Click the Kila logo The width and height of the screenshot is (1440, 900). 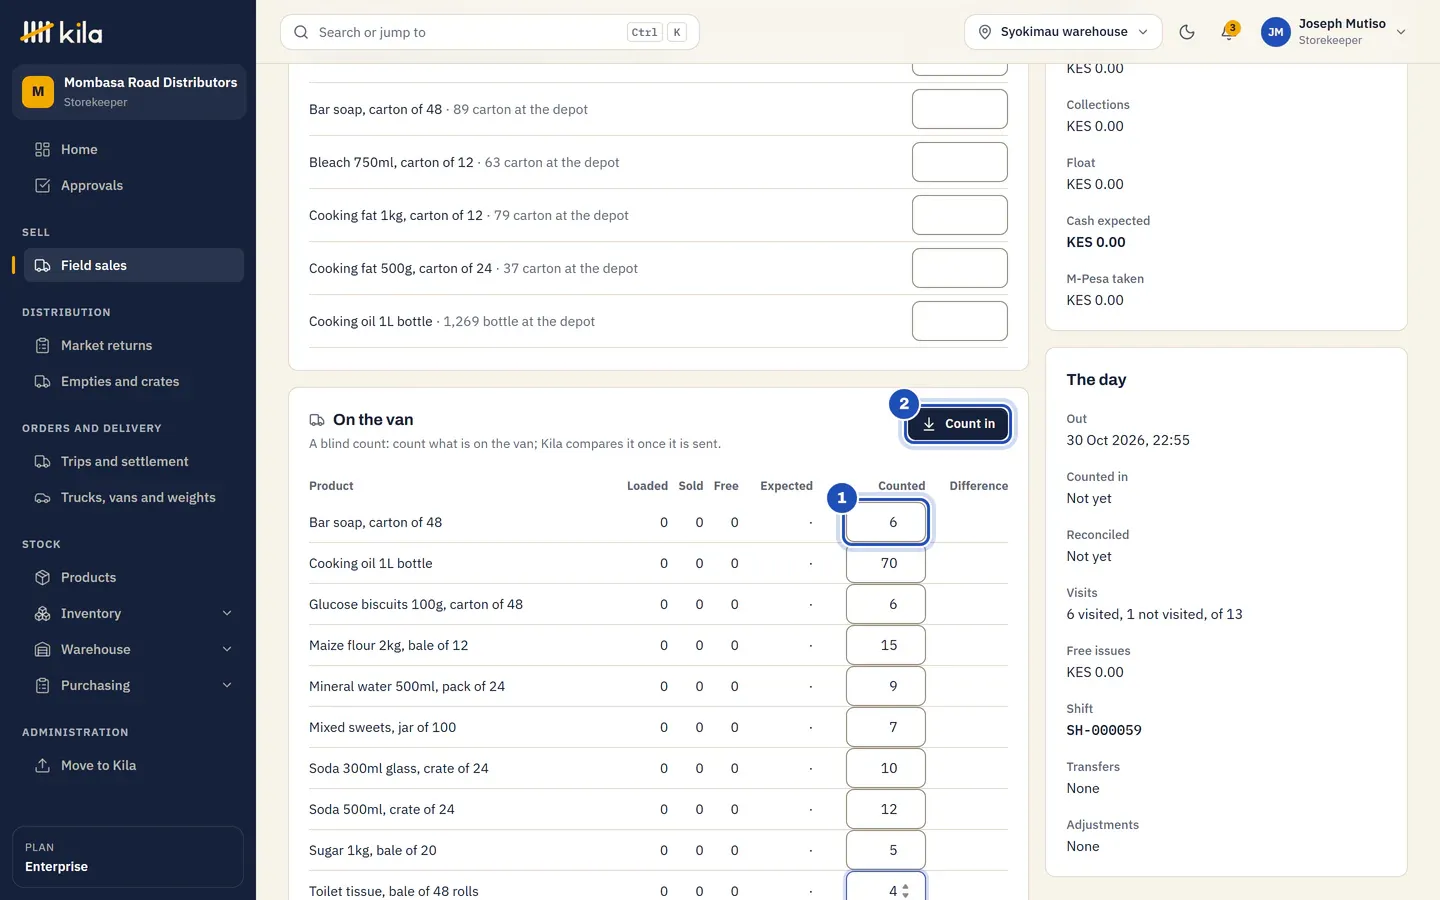pyautogui.click(x=61, y=32)
